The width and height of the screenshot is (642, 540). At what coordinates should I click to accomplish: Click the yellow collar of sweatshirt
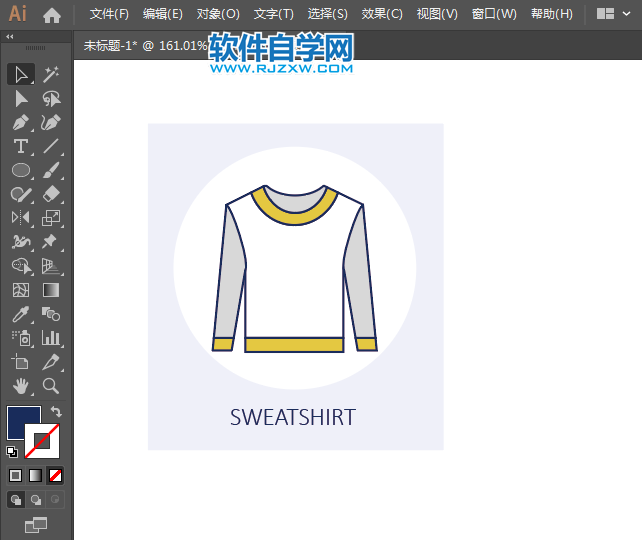pos(294,218)
